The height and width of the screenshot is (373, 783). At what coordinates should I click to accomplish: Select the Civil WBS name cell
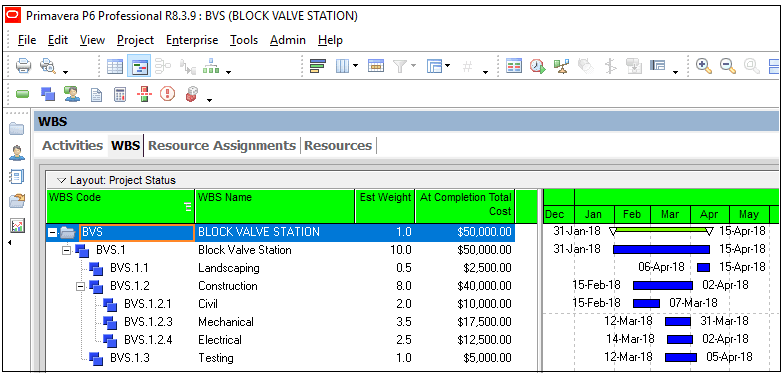point(276,304)
